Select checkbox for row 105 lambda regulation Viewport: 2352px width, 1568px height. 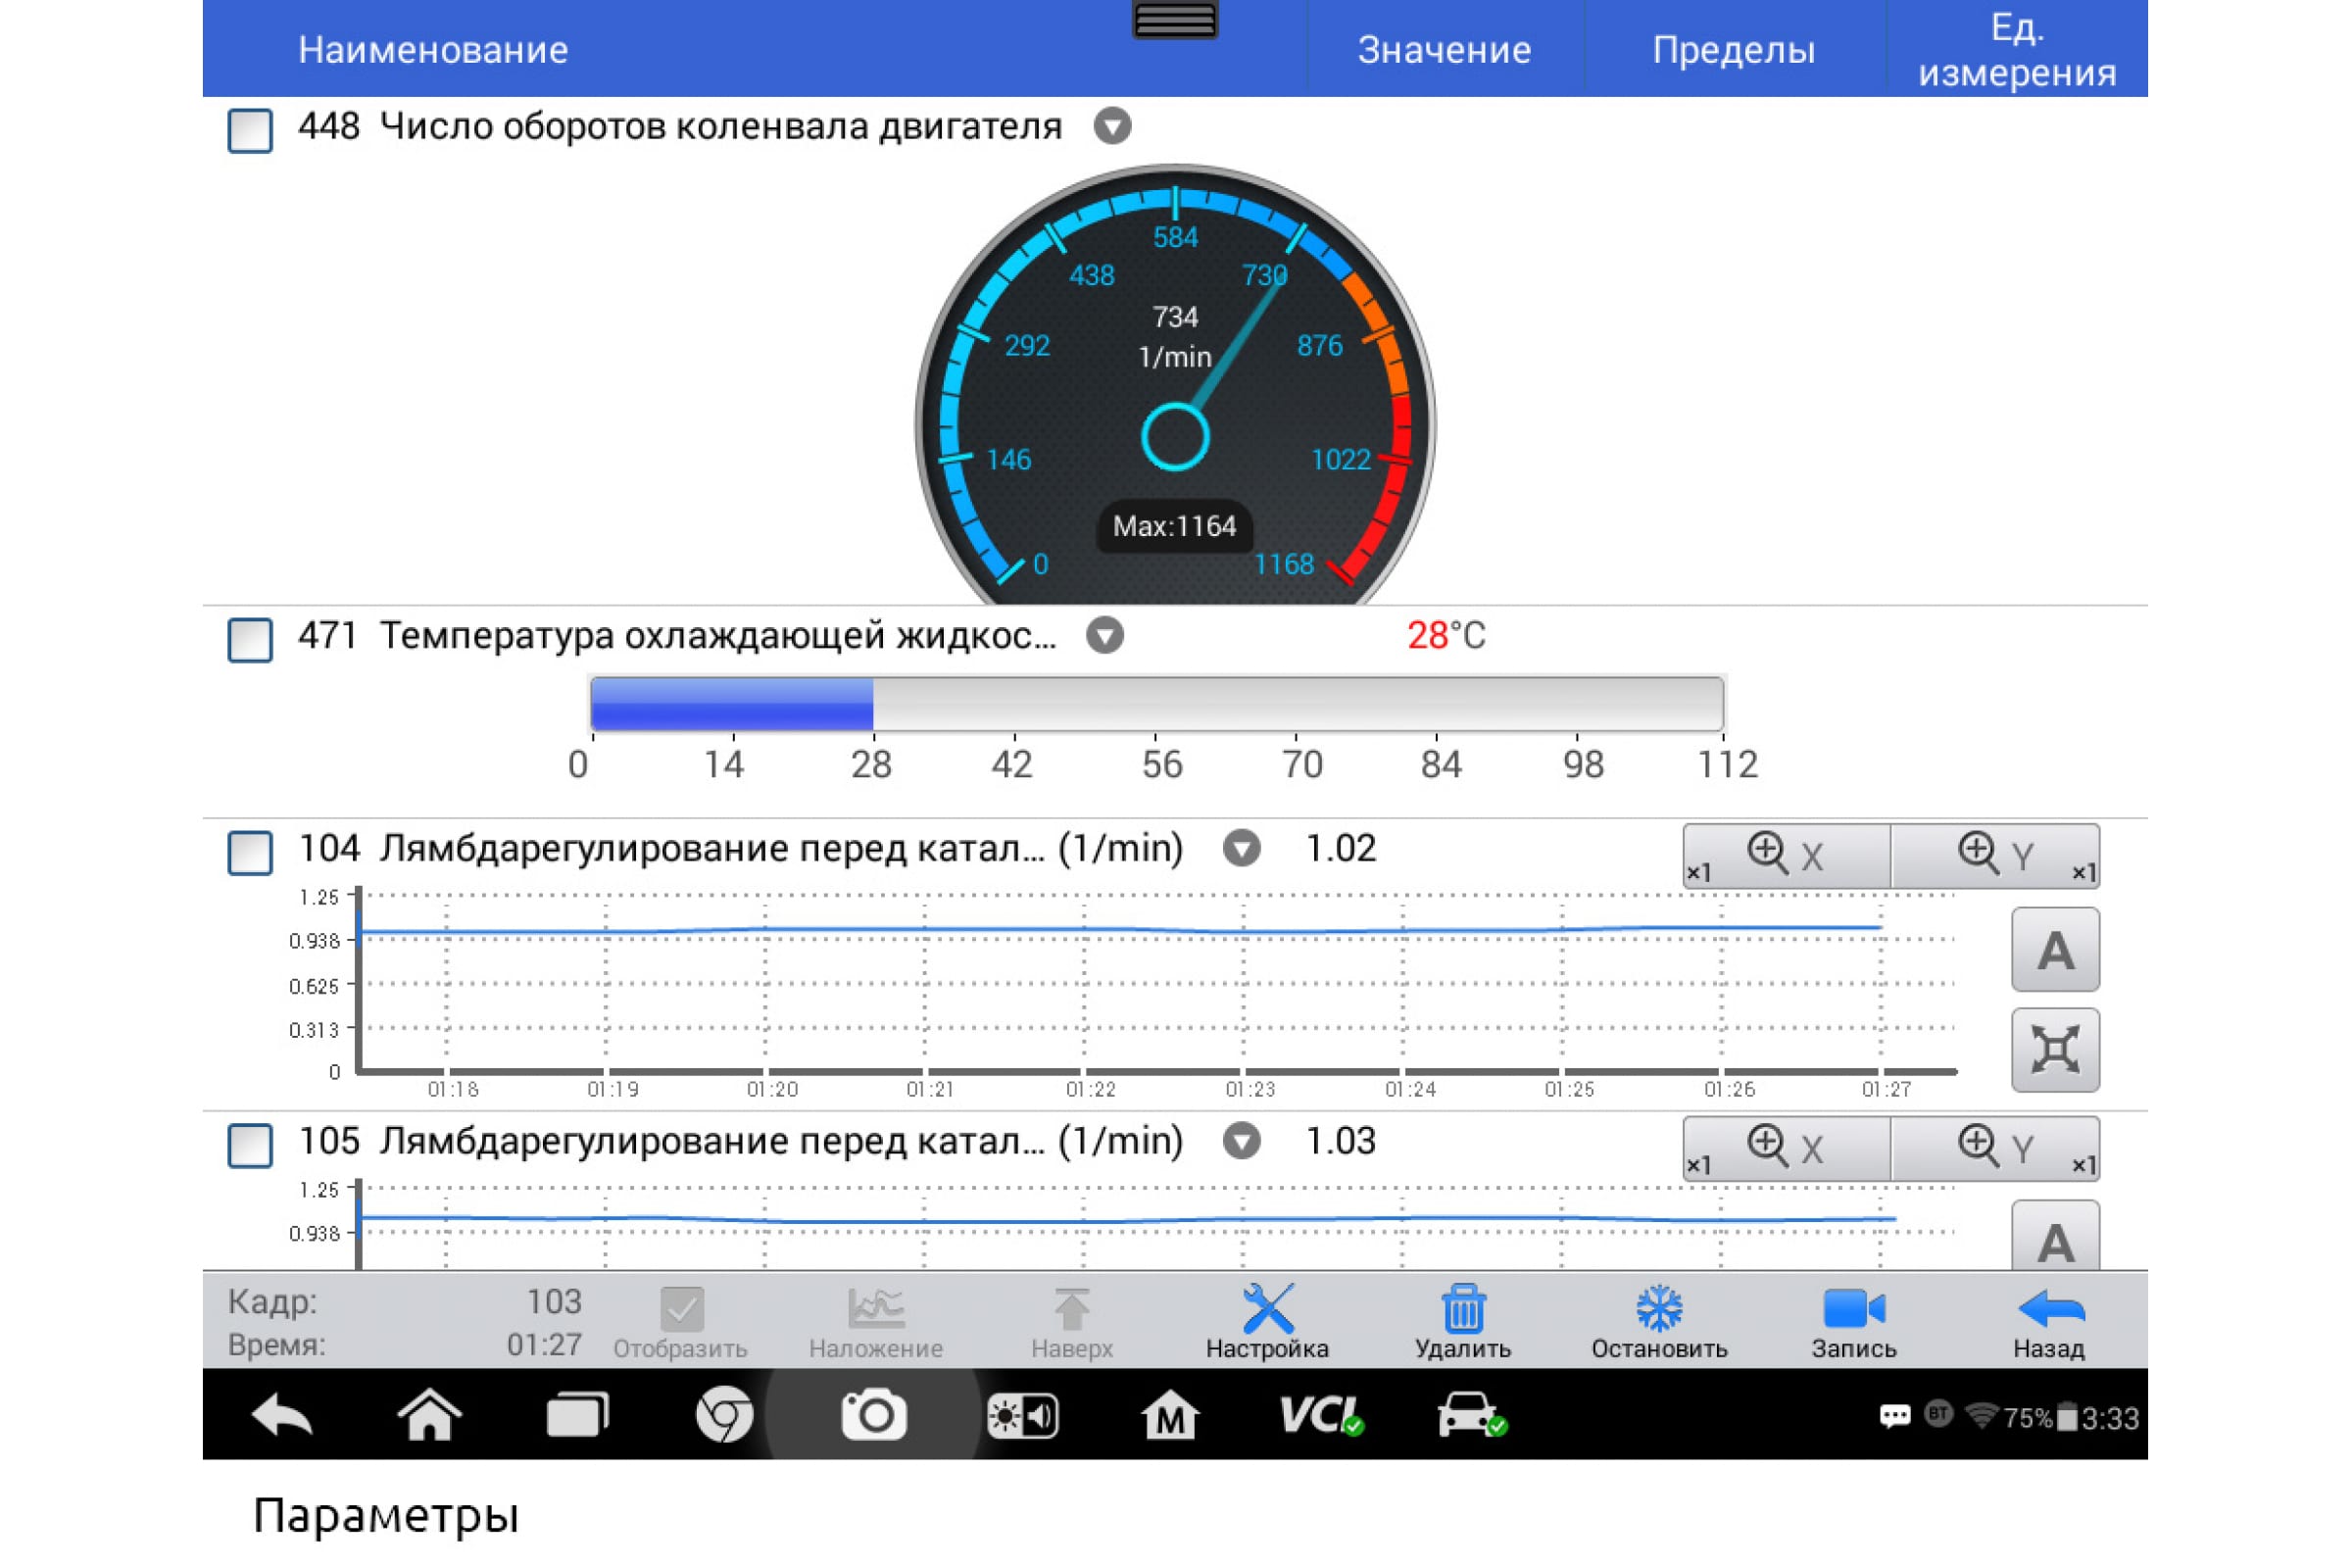tap(250, 1145)
